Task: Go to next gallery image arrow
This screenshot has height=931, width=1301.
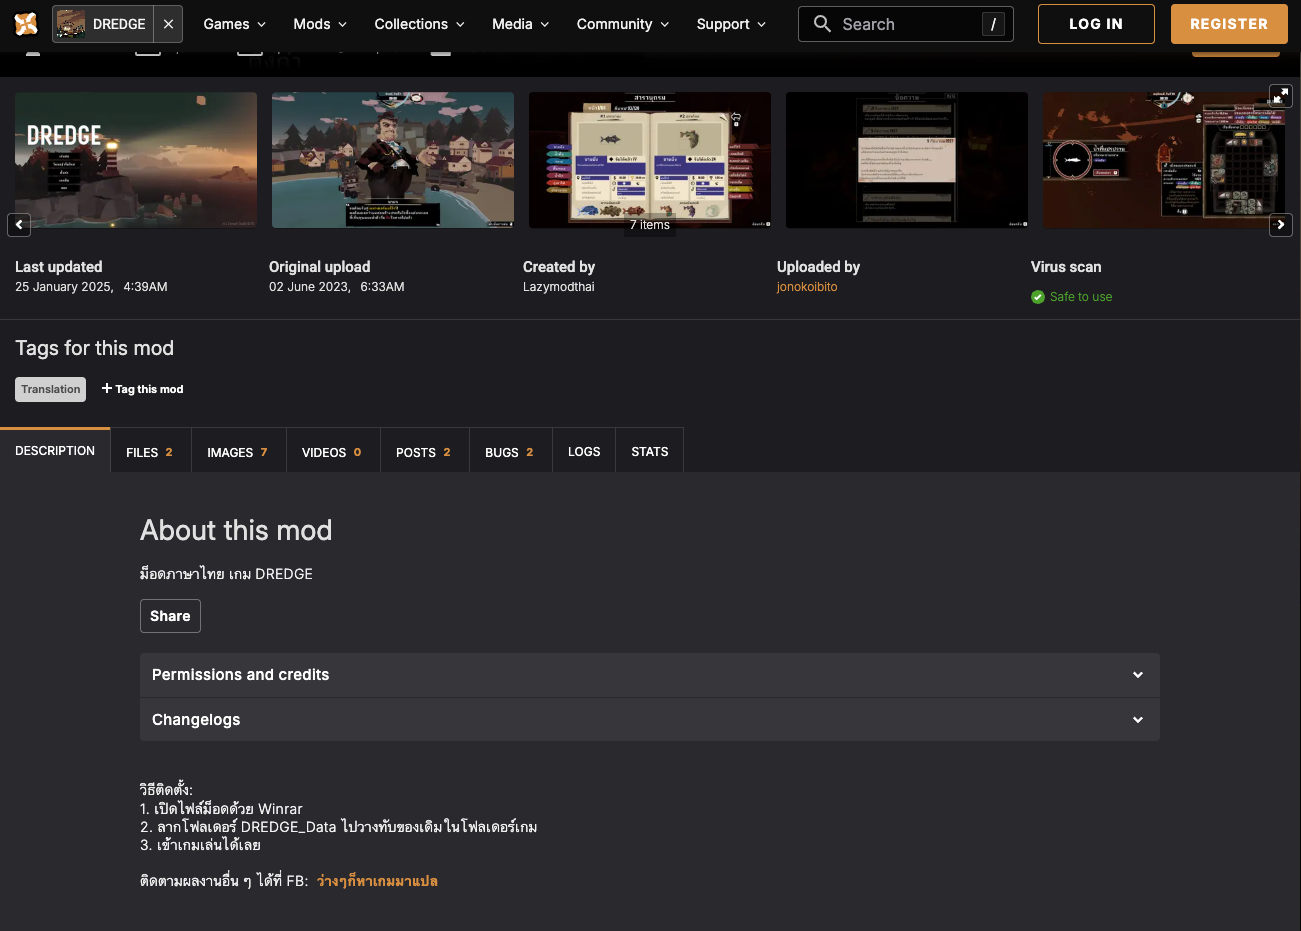Action: [1281, 225]
